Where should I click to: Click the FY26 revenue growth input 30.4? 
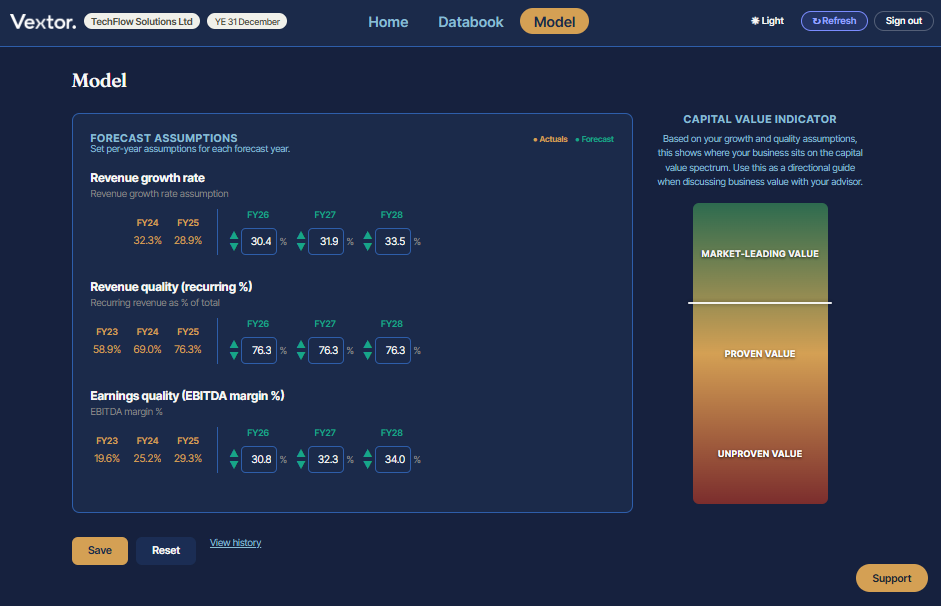[x=259, y=241]
